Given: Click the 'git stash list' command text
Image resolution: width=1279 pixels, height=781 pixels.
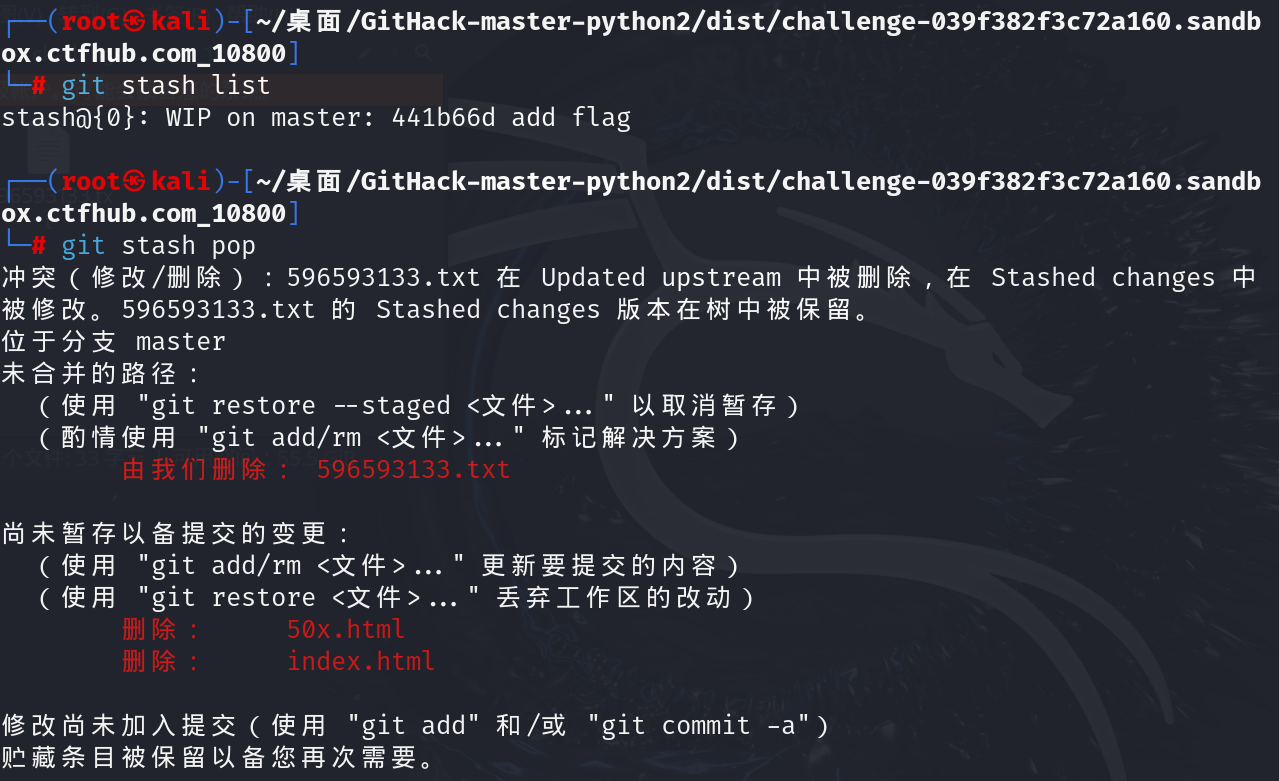Looking at the screenshot, I should [x=165, y=86].
